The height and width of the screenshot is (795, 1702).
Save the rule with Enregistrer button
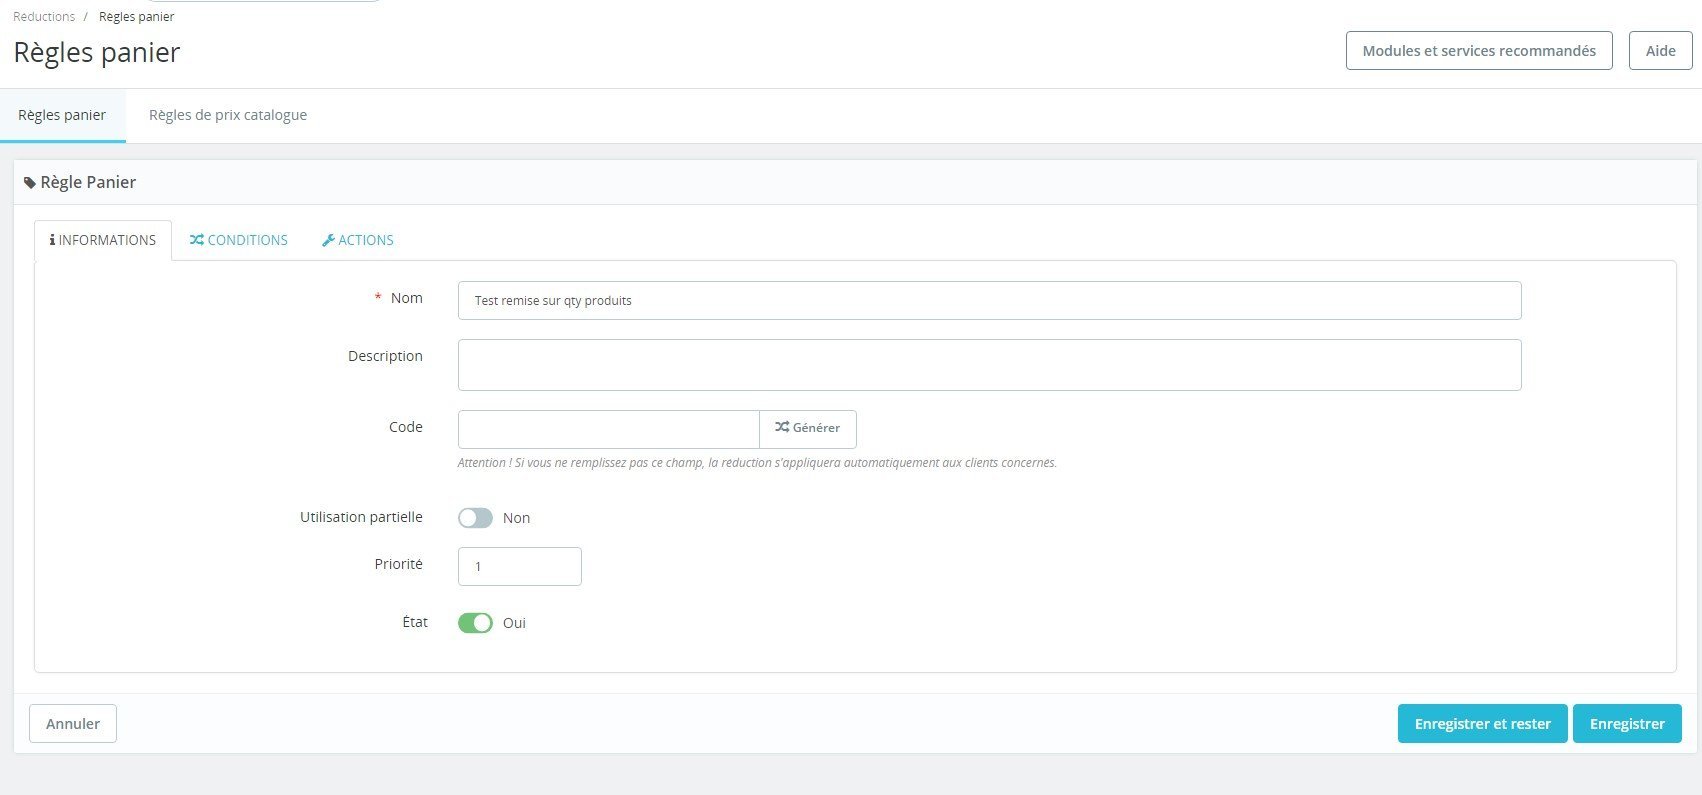(1627, 724)
